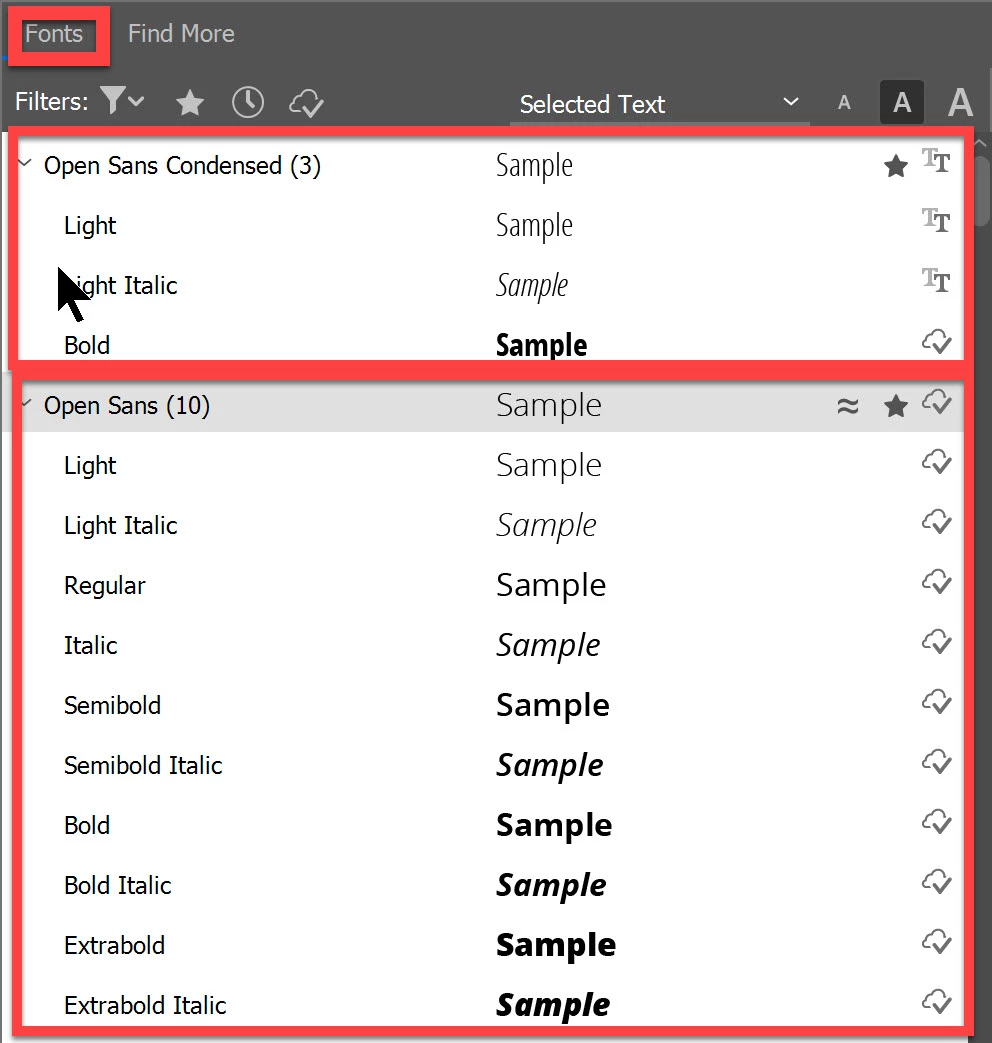Open the Selected Text sample dropdown
The width and height of the screenshot is (992, 1043).
(x=660, y=104)
